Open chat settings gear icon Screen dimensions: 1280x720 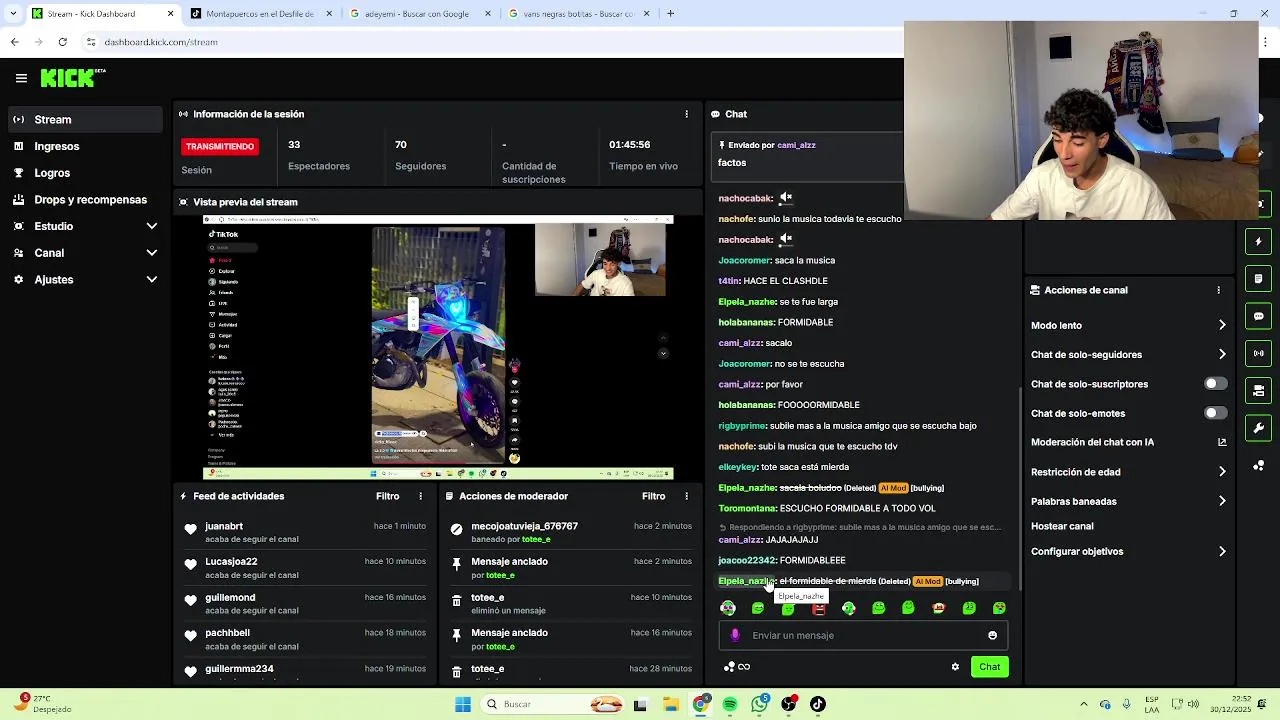coord(955,667)
